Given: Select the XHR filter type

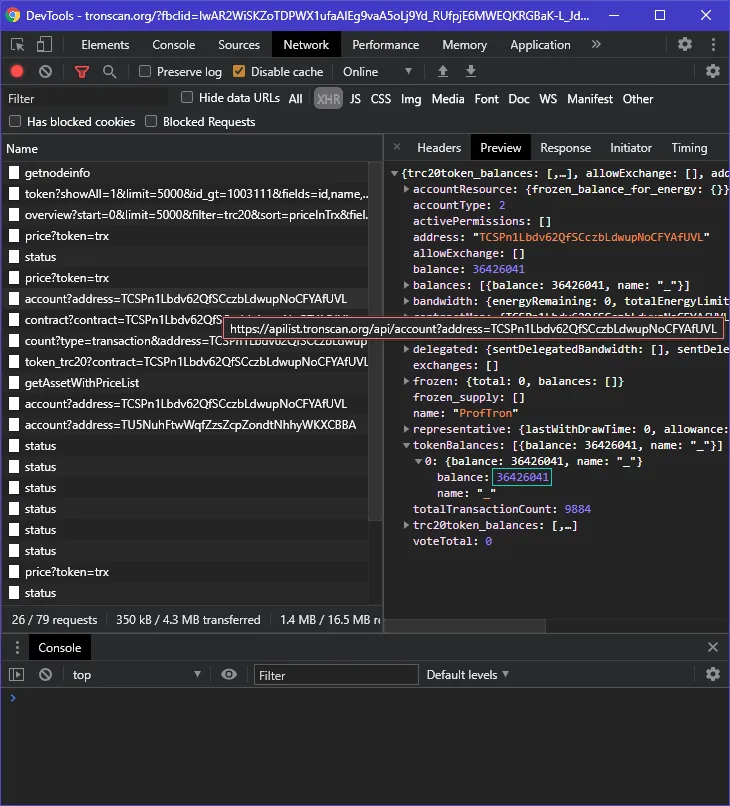Looking at the screenshot, I should 328,99.
